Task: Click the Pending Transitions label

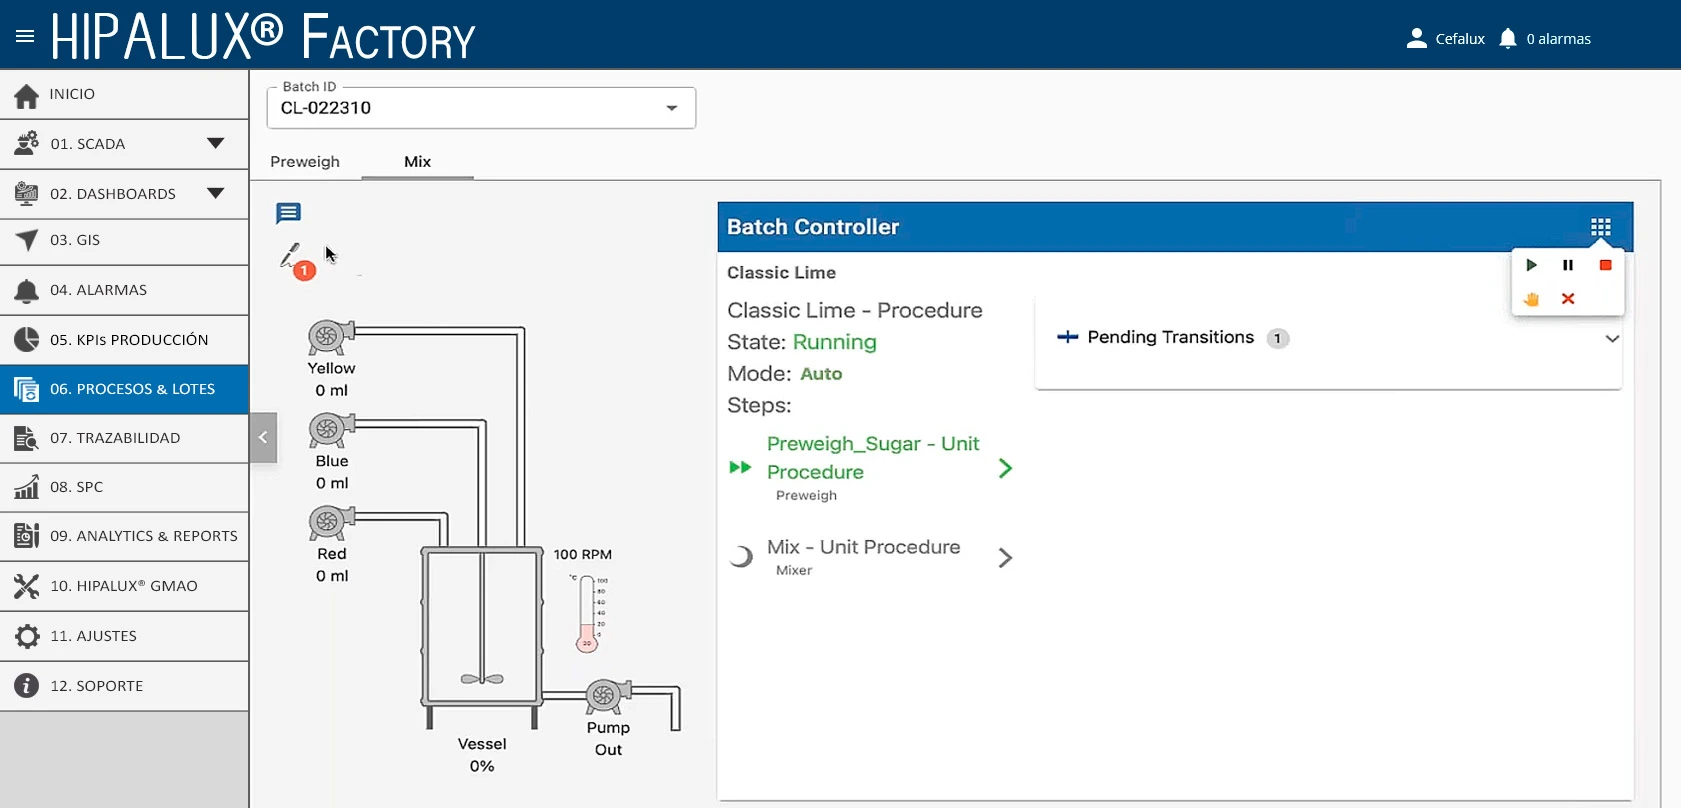Action: [x=1171, y=337]
